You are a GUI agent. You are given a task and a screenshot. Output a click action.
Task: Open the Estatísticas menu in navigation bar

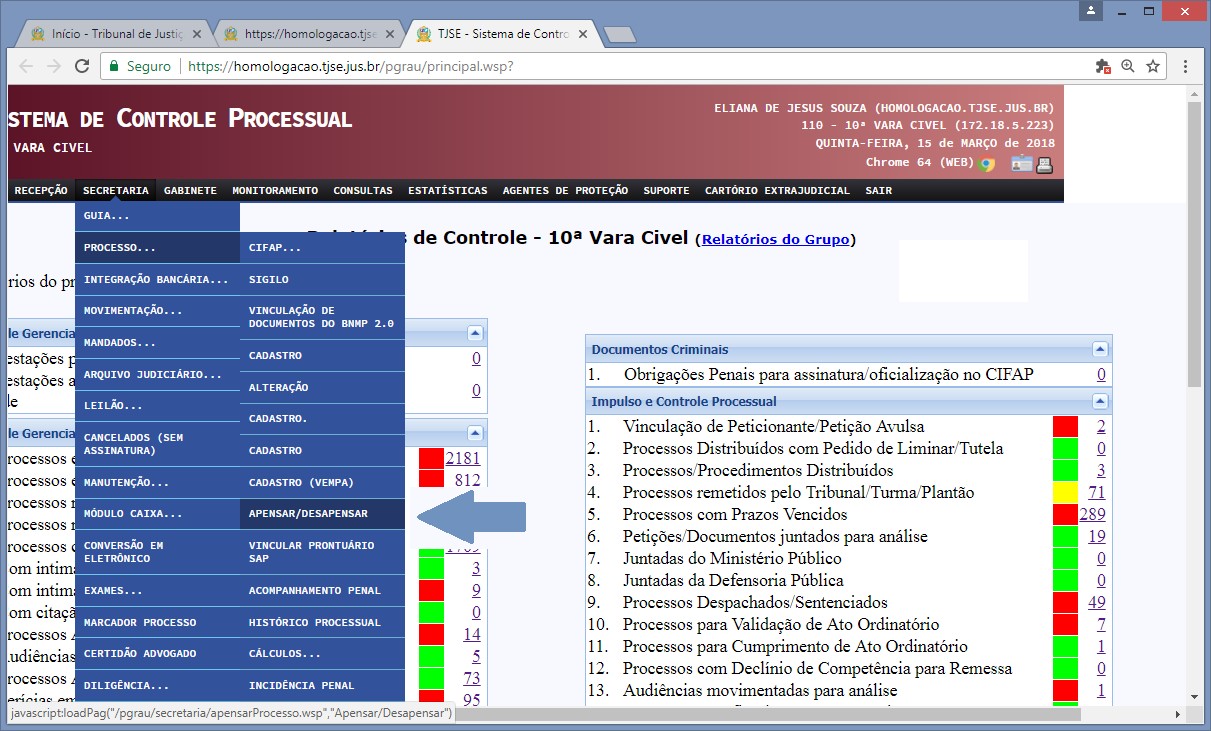coord(447,191)
